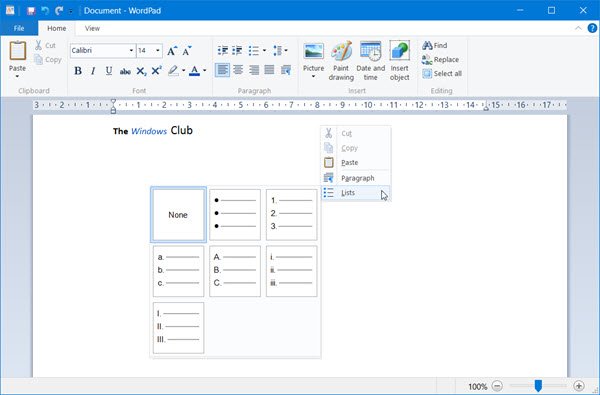Expand the font size dropdown
This screenshot has width=600, height=395.
point(158,51)
